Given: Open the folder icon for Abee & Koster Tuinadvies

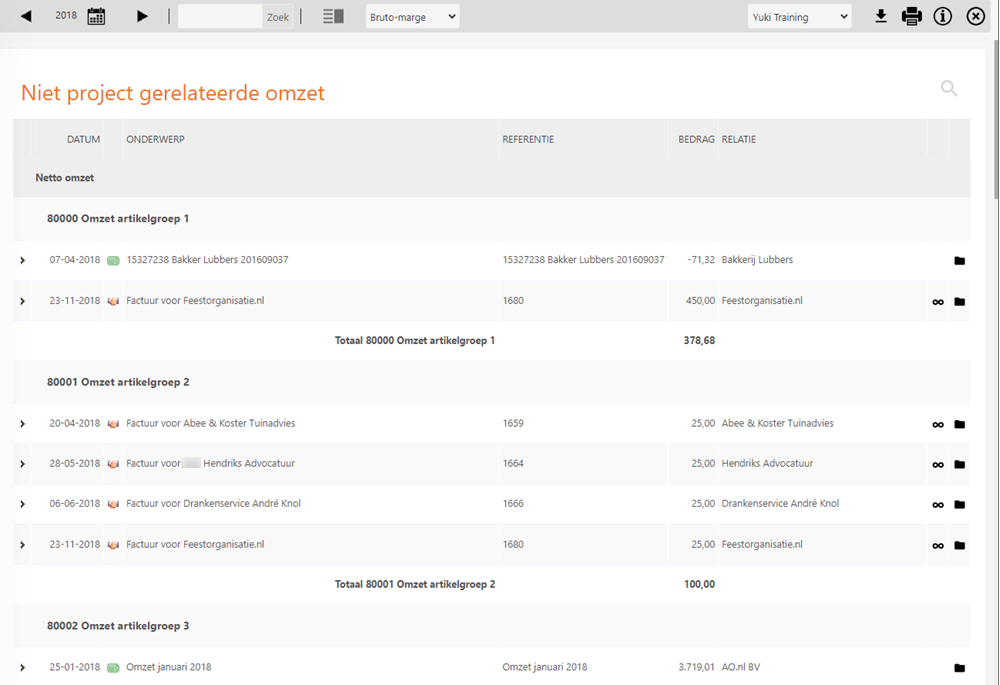Looking at the screenshot, I should pos(959,424).
